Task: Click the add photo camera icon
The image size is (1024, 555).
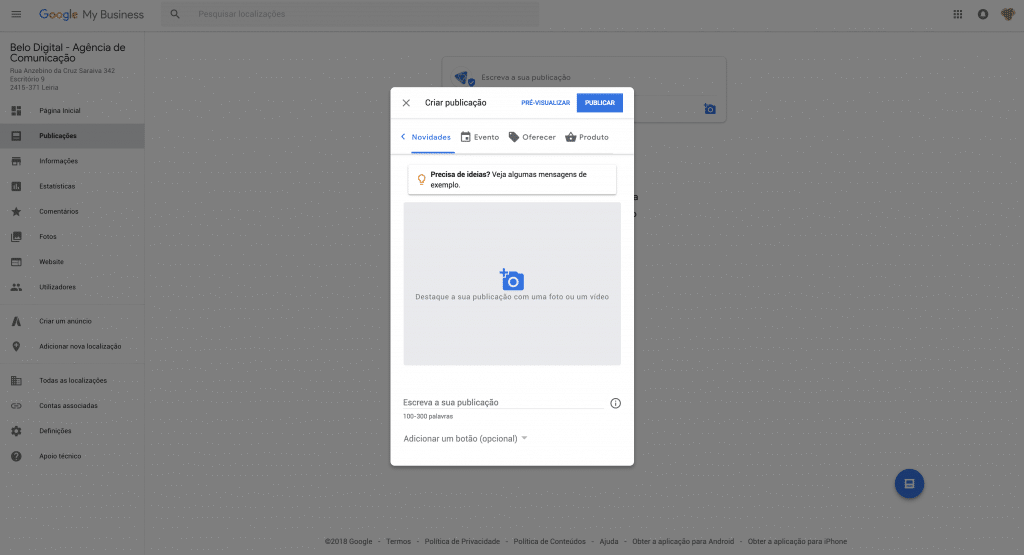Action: pyautogui.click(x=512, y=280)
